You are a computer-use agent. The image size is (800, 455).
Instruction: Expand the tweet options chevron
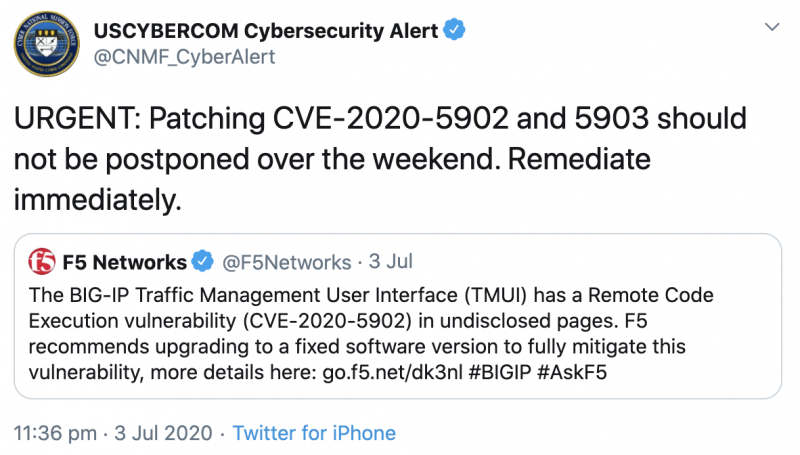pyautogui.click(x=769, y=26)
